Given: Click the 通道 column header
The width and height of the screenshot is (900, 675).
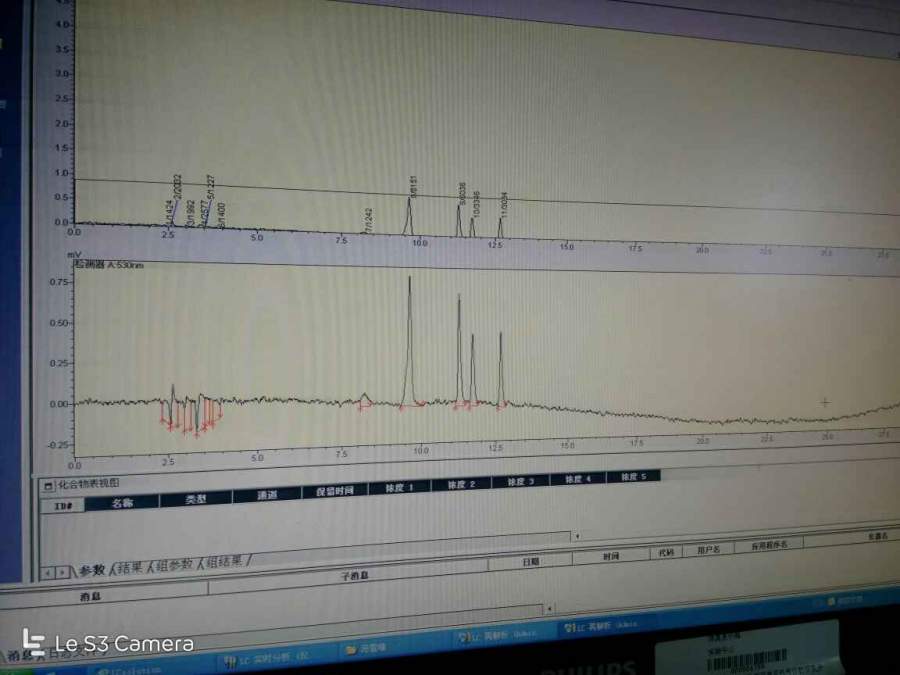Looking at the screenshot, I should click(x=267, y=495).
